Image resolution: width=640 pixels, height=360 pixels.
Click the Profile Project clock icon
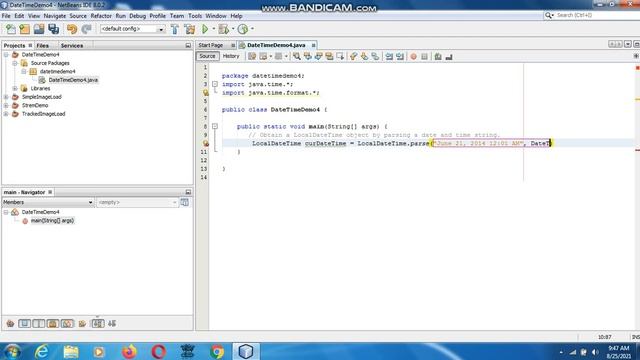(242, 29)
